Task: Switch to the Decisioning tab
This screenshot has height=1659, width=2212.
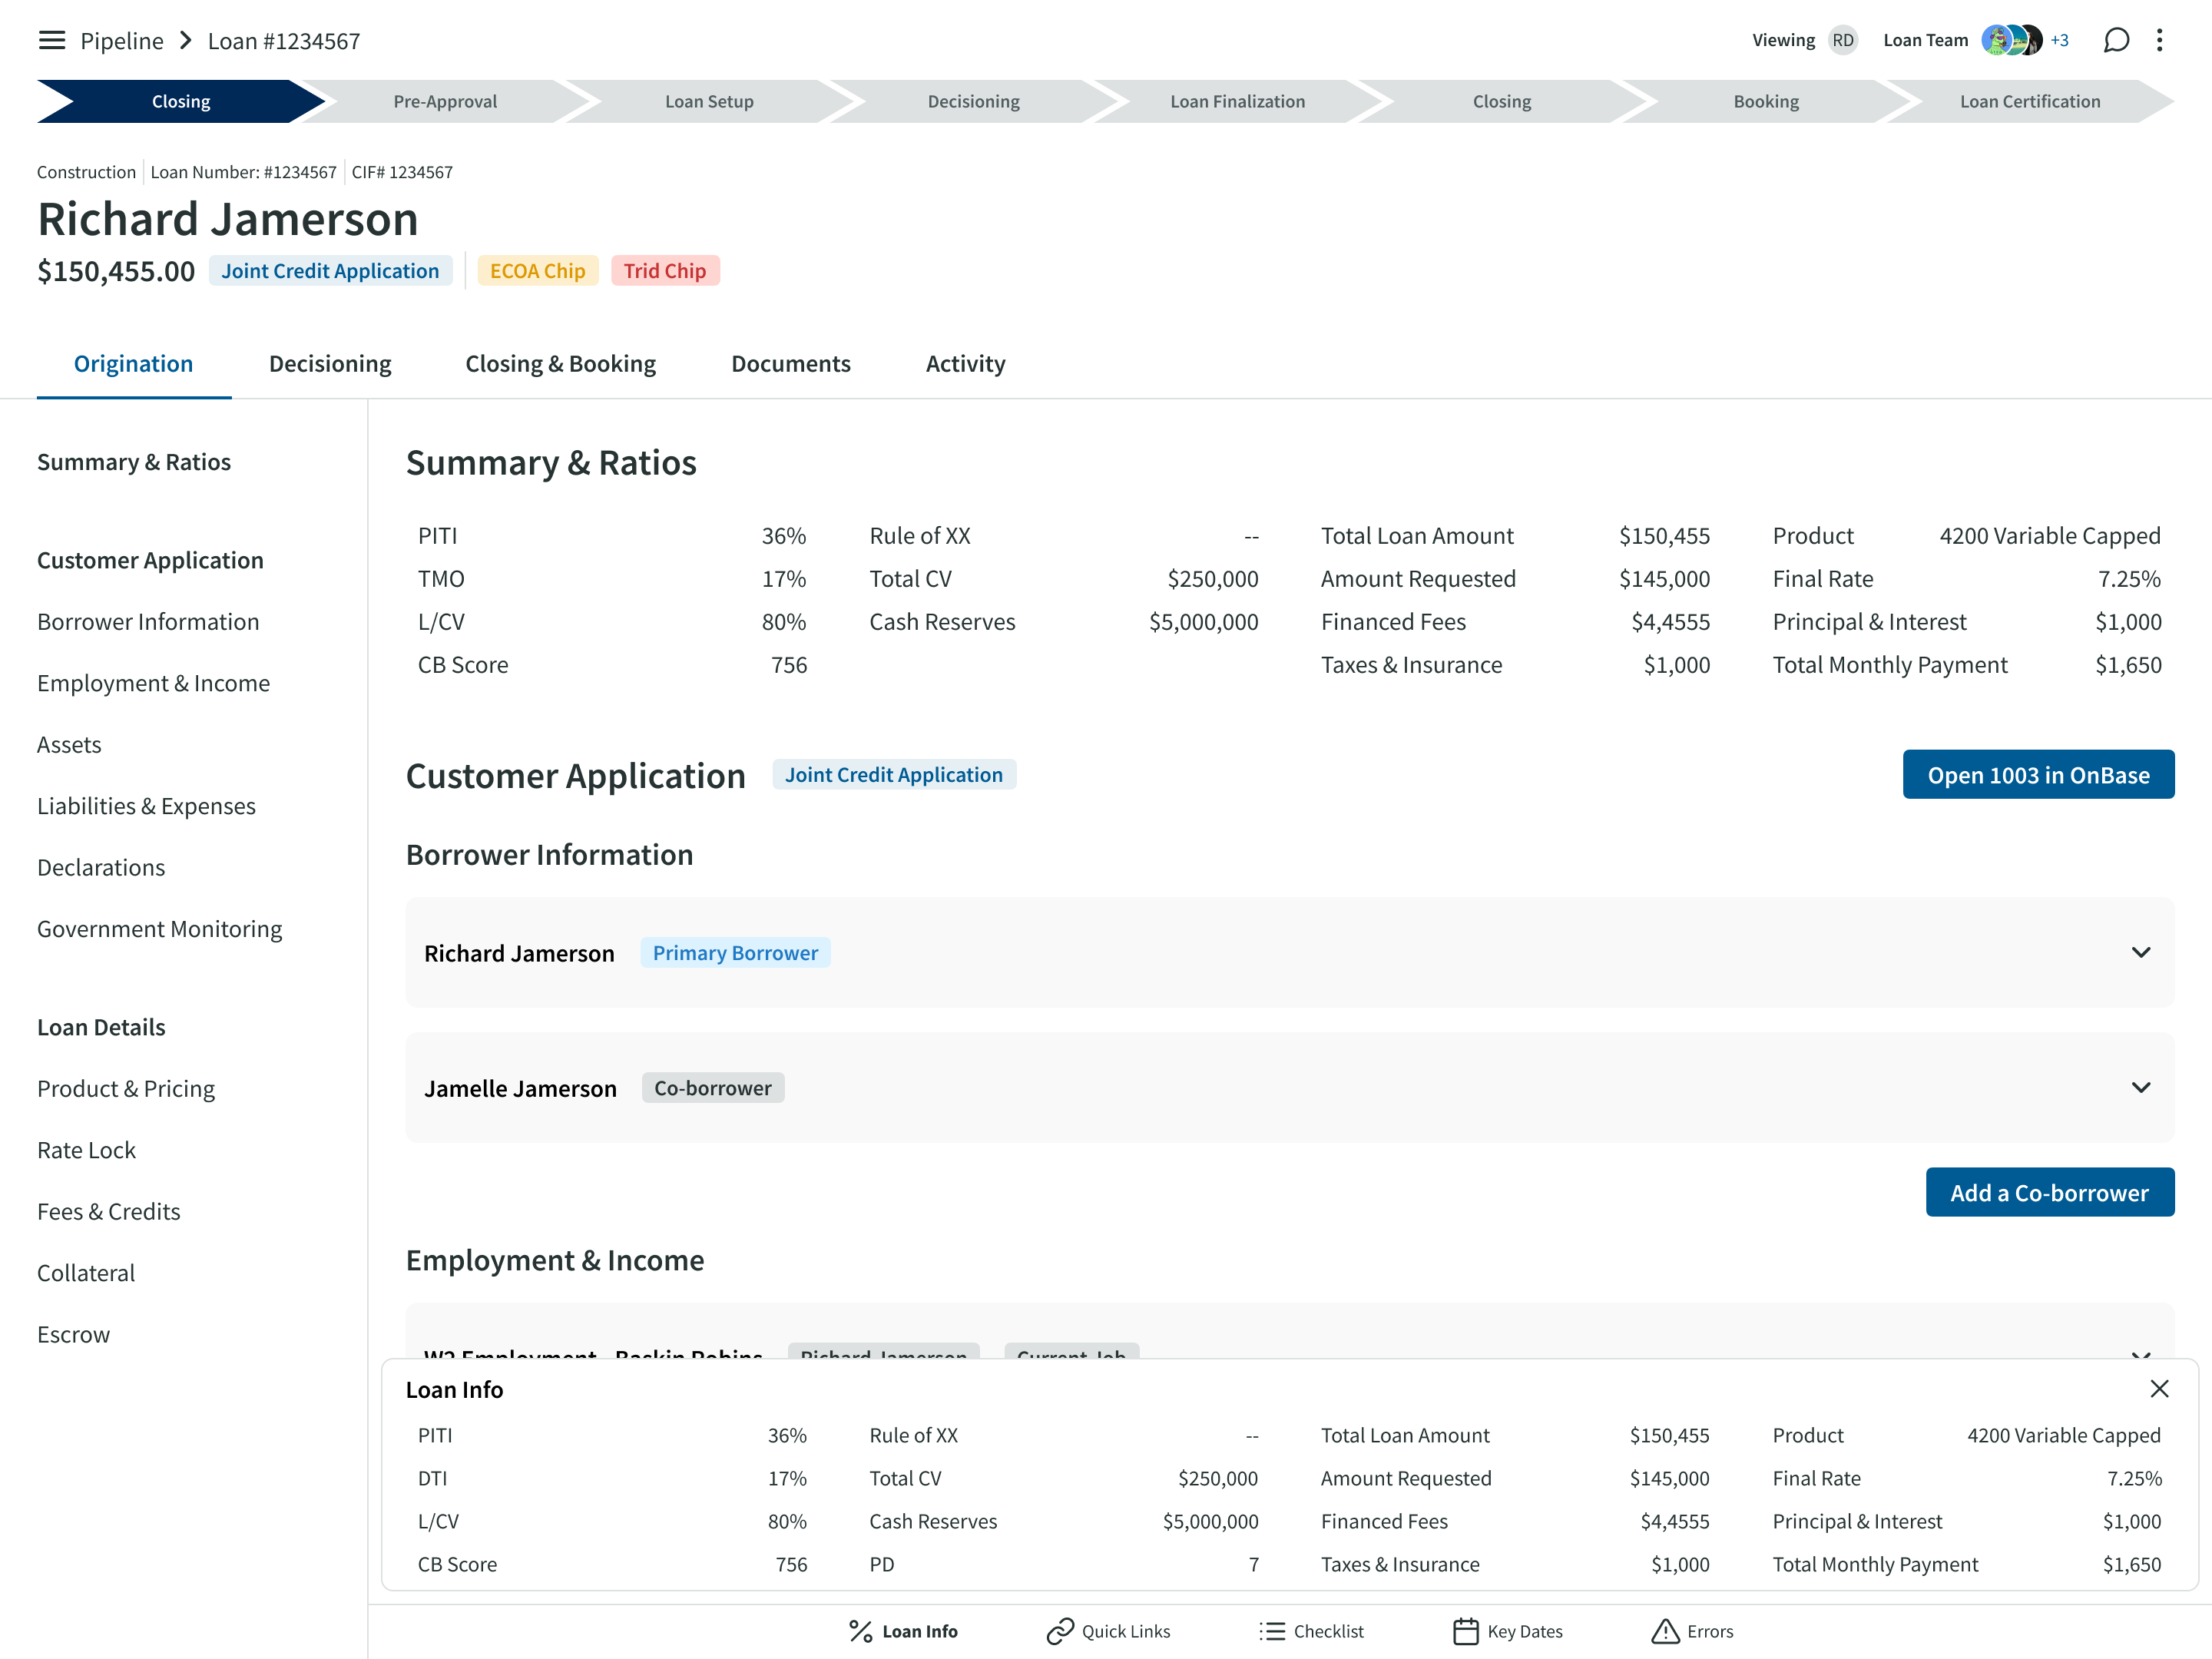Action: point(330,364)
